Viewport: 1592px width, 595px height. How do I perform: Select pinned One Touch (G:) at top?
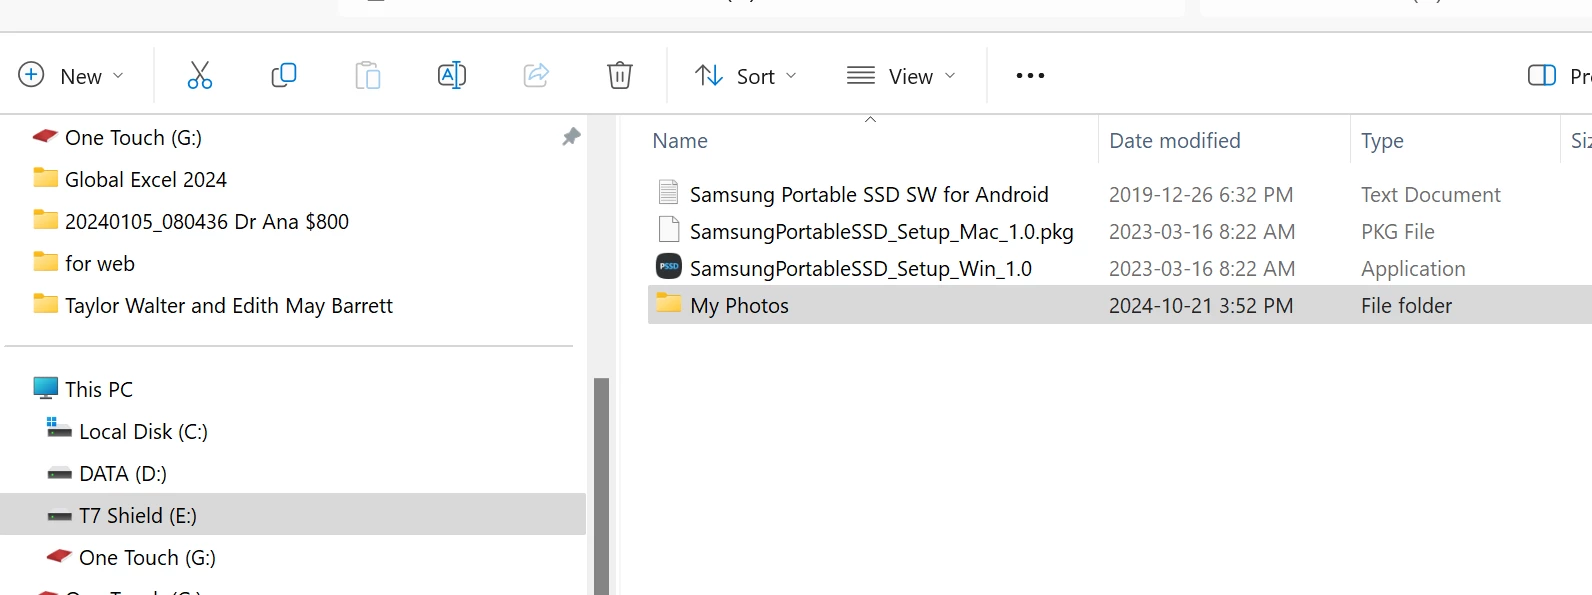point(133,138)
